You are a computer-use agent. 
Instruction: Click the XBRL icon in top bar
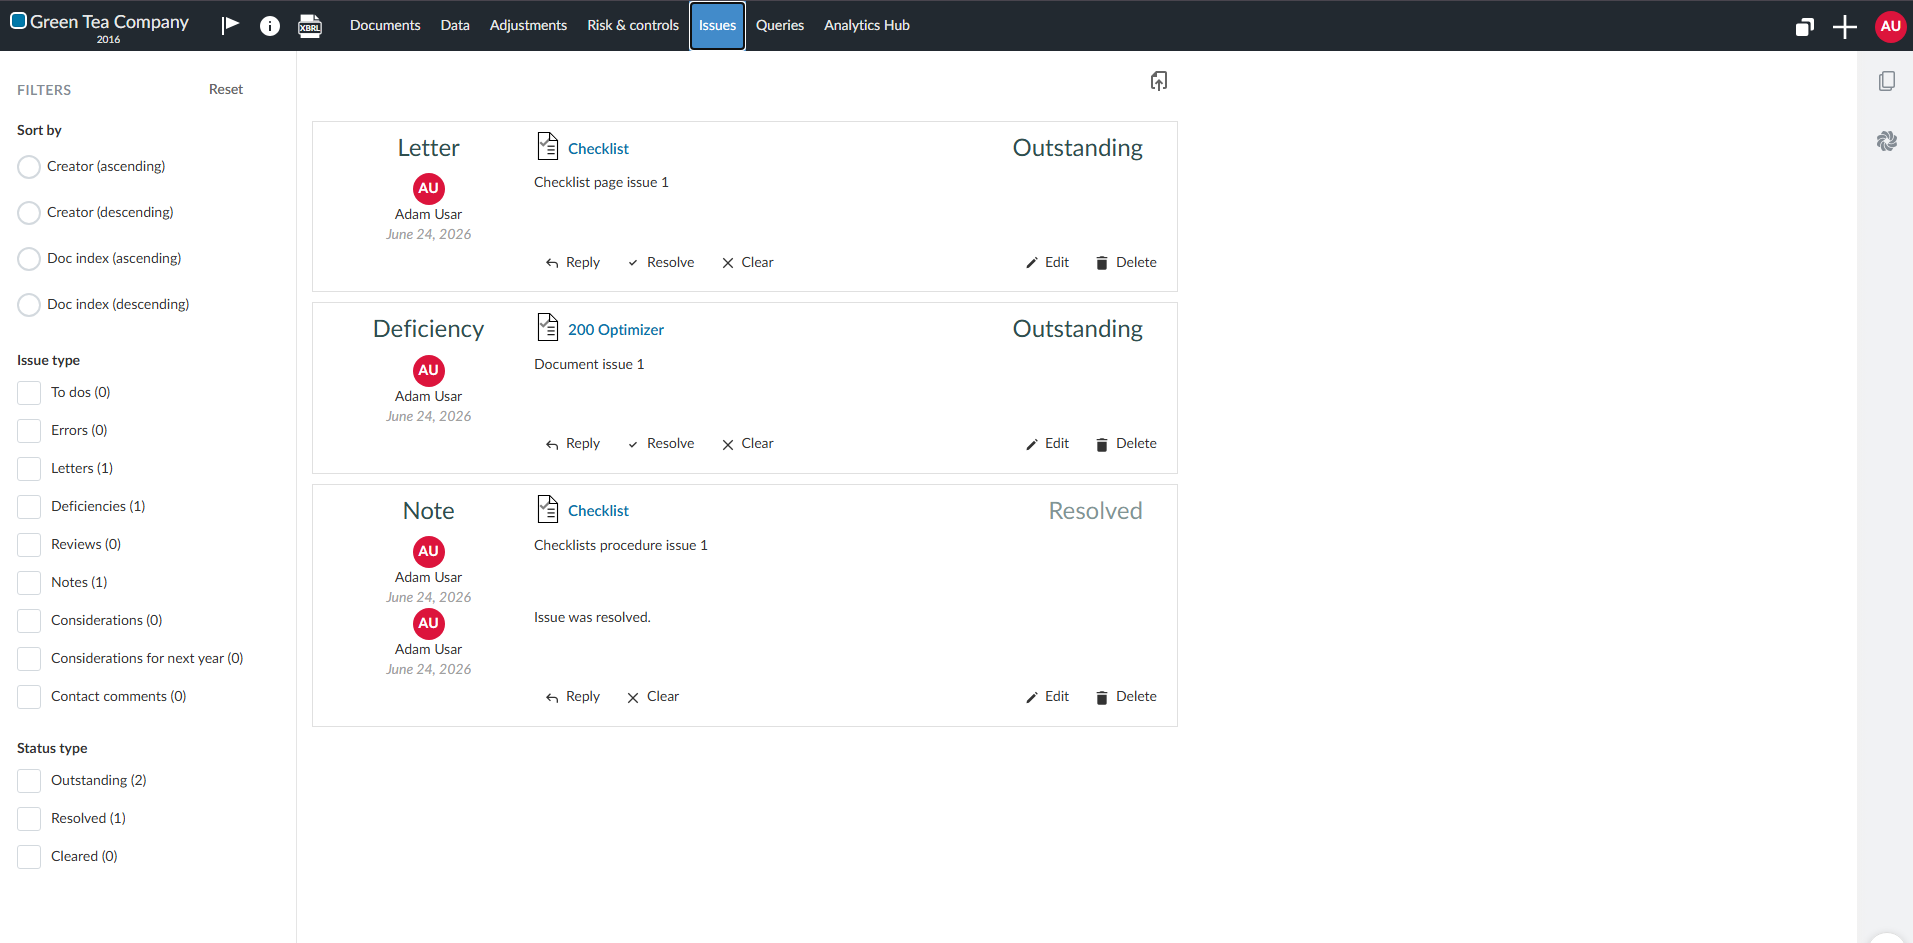(310, 26)
